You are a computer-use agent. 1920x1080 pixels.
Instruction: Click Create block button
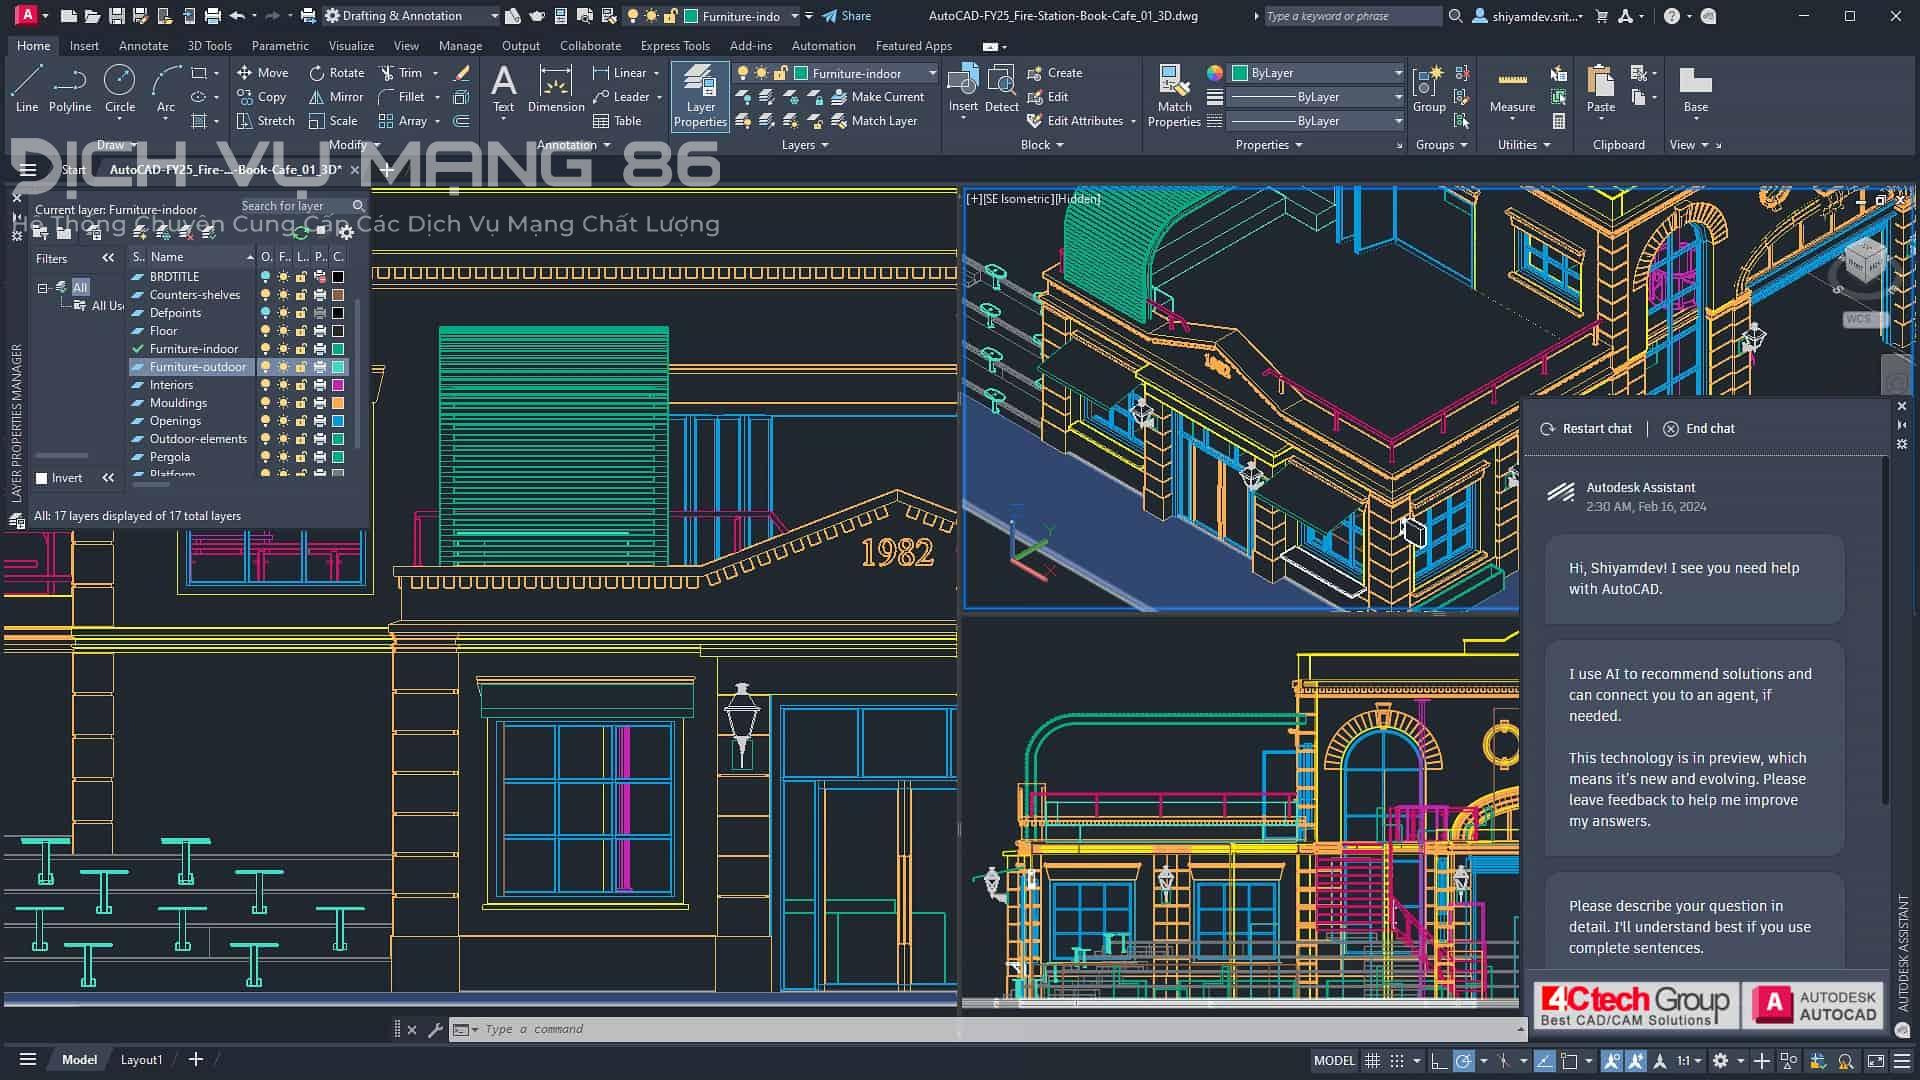click(1055, 73)
